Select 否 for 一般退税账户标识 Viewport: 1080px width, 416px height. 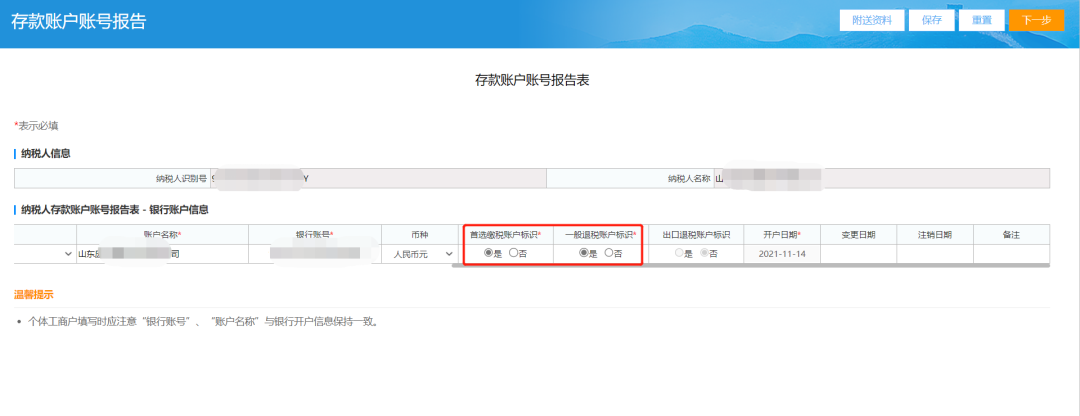(608, 253)
